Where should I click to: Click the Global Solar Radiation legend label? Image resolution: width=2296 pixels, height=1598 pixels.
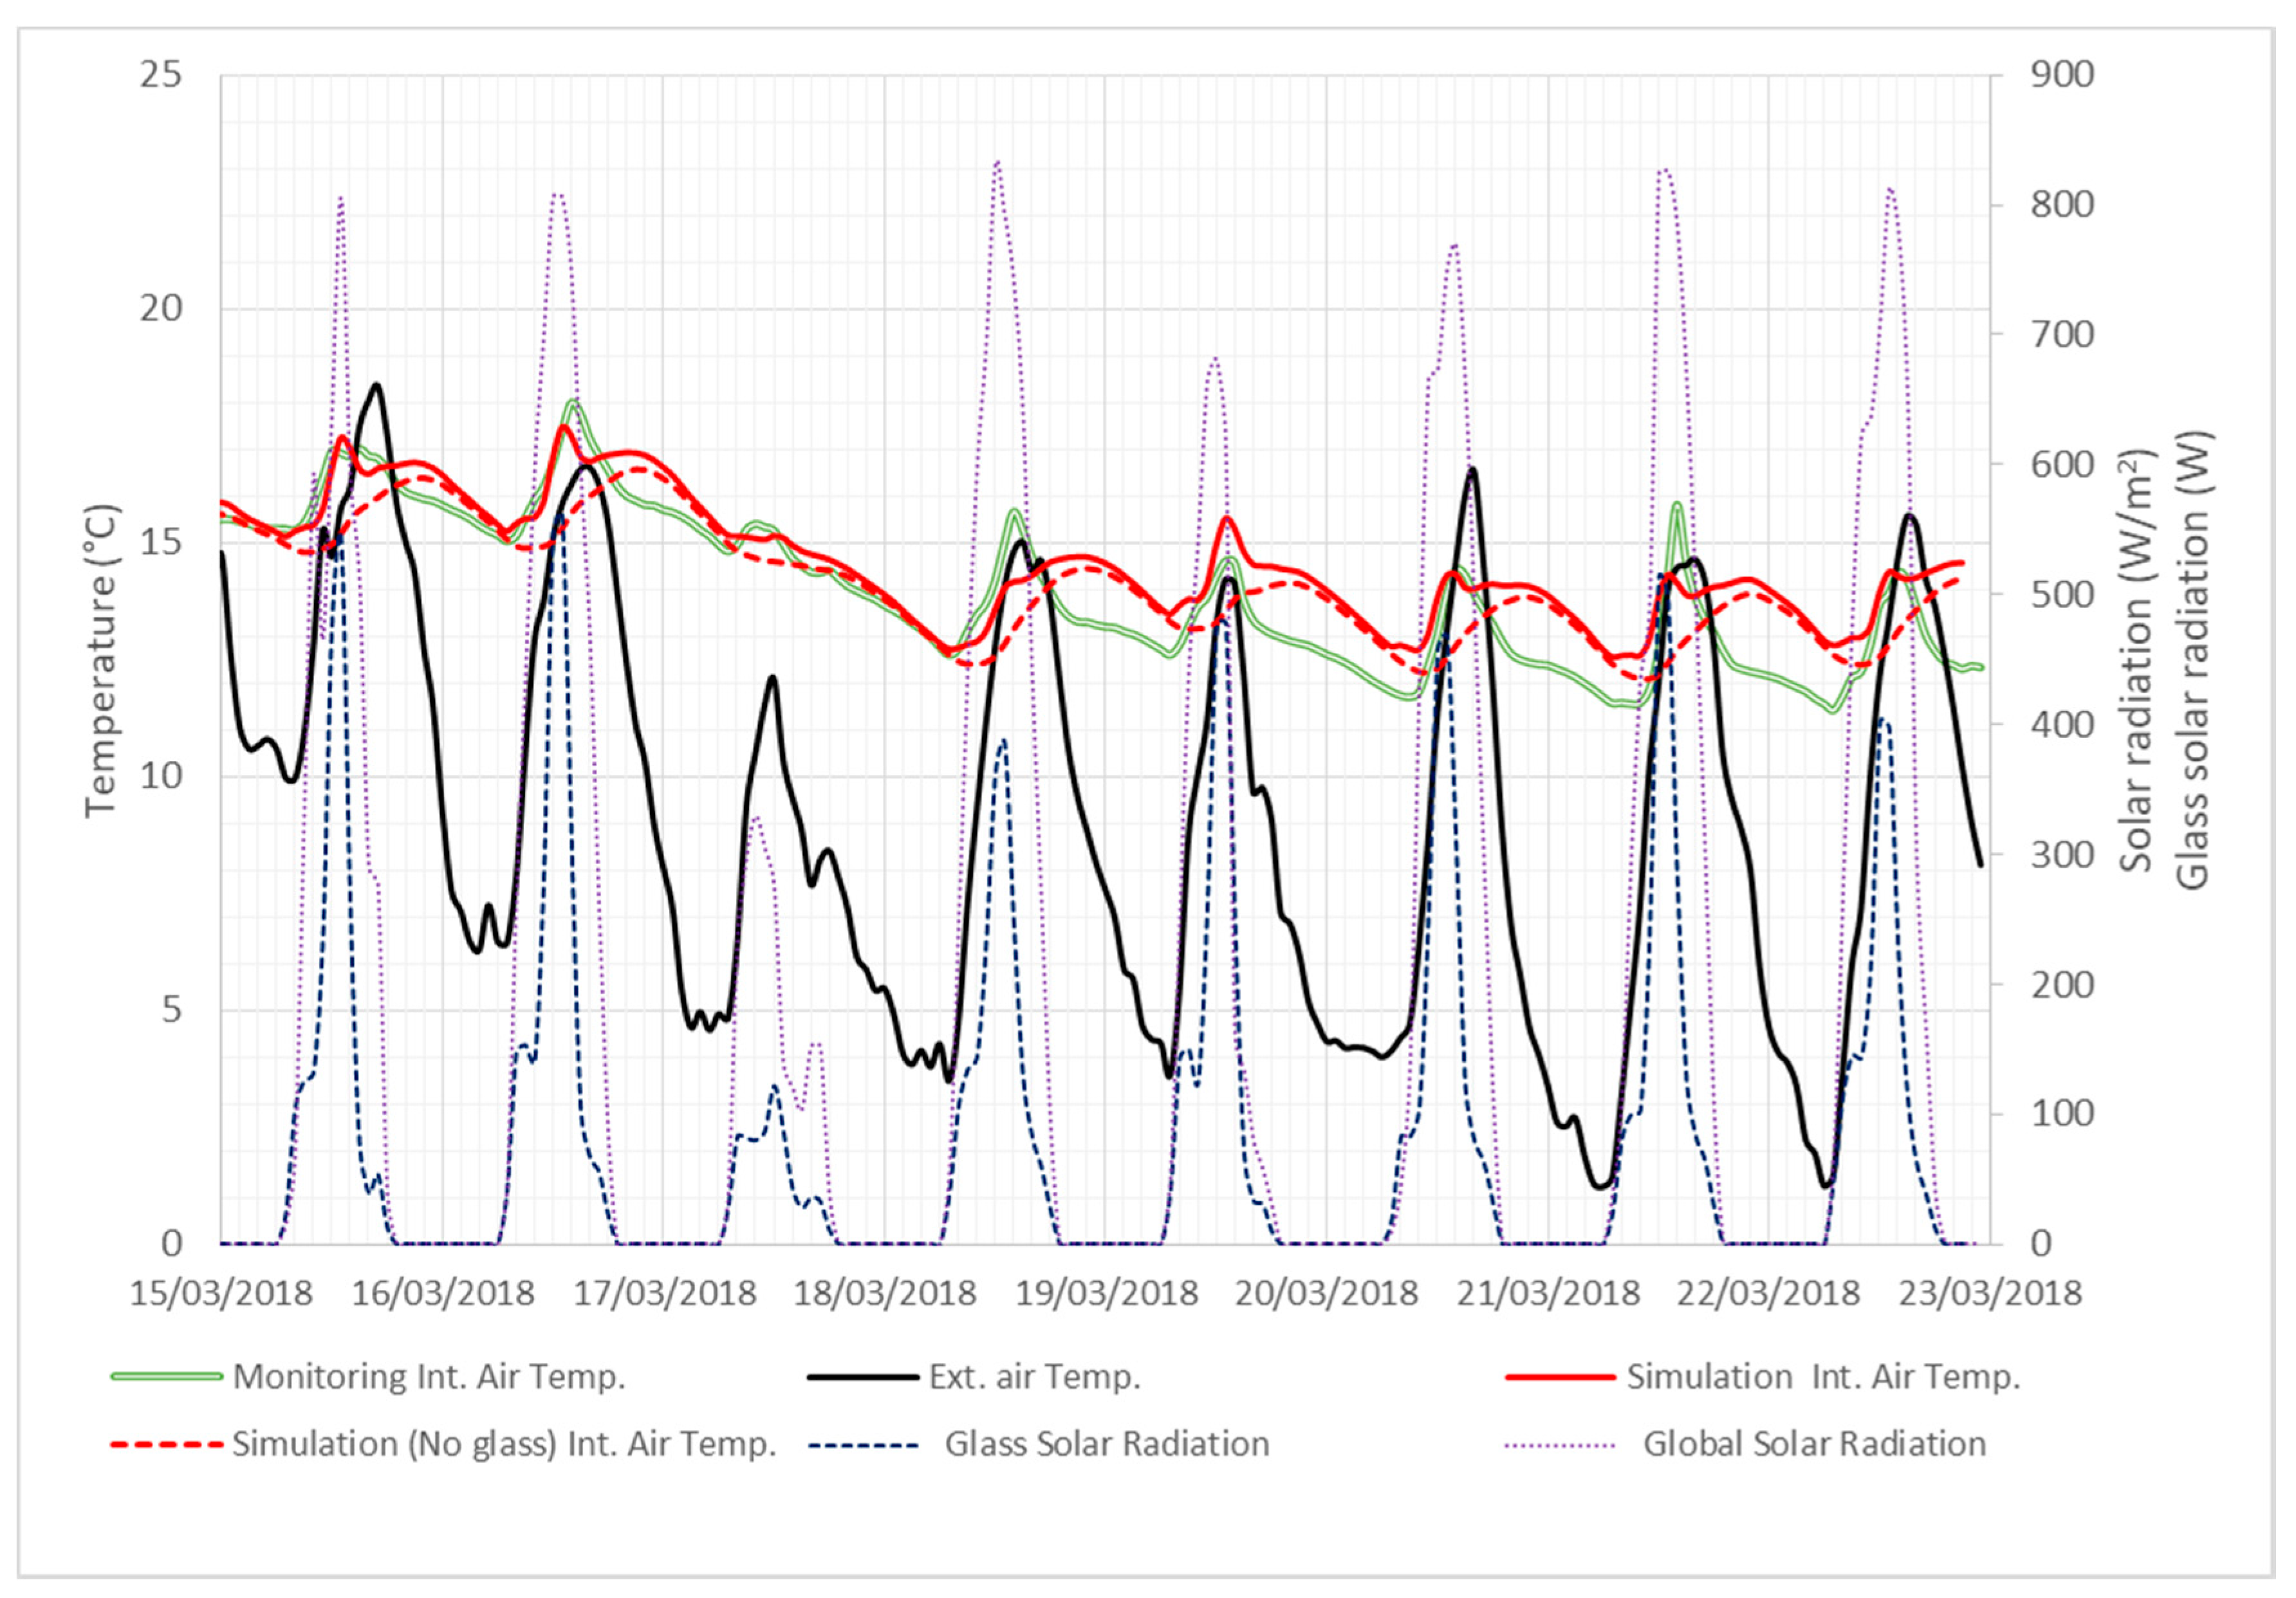click(1814, 1444)
